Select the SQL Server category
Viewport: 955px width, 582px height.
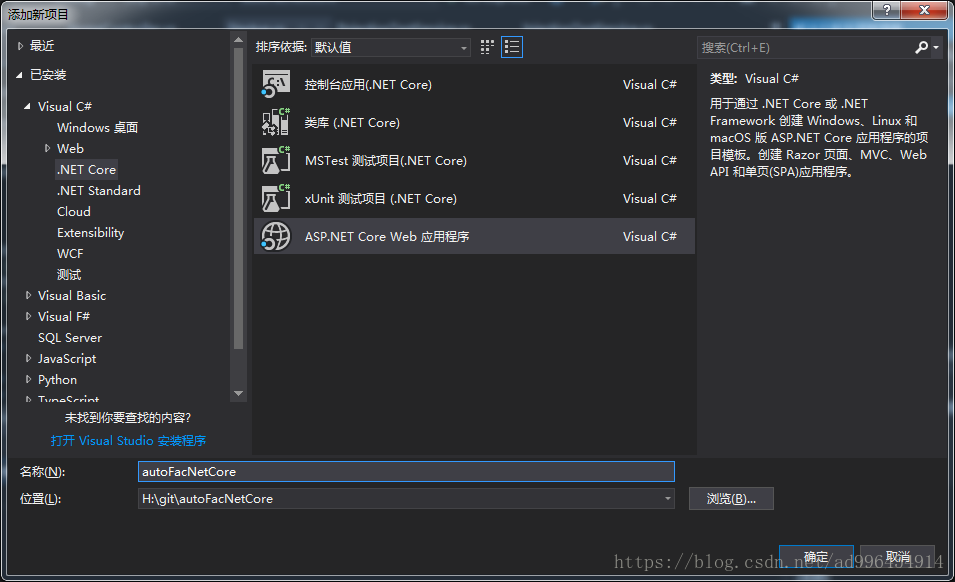[x=70, y=337]
